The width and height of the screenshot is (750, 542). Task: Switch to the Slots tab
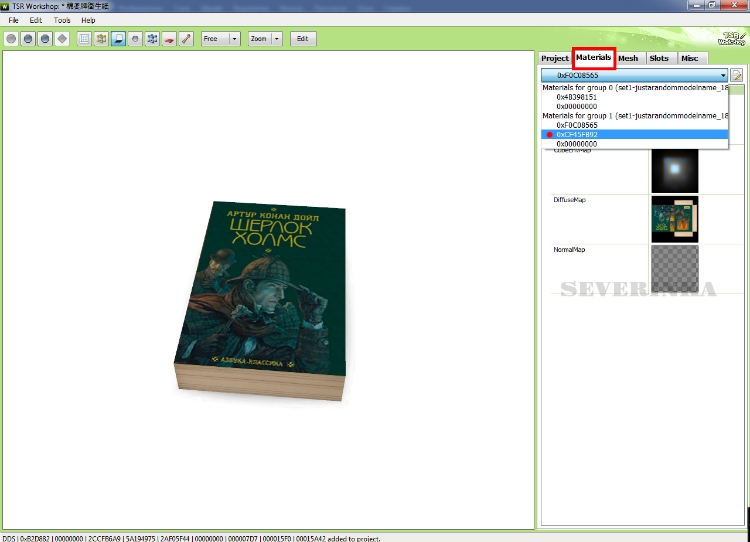pyautogui.click(x=658, y=58)
